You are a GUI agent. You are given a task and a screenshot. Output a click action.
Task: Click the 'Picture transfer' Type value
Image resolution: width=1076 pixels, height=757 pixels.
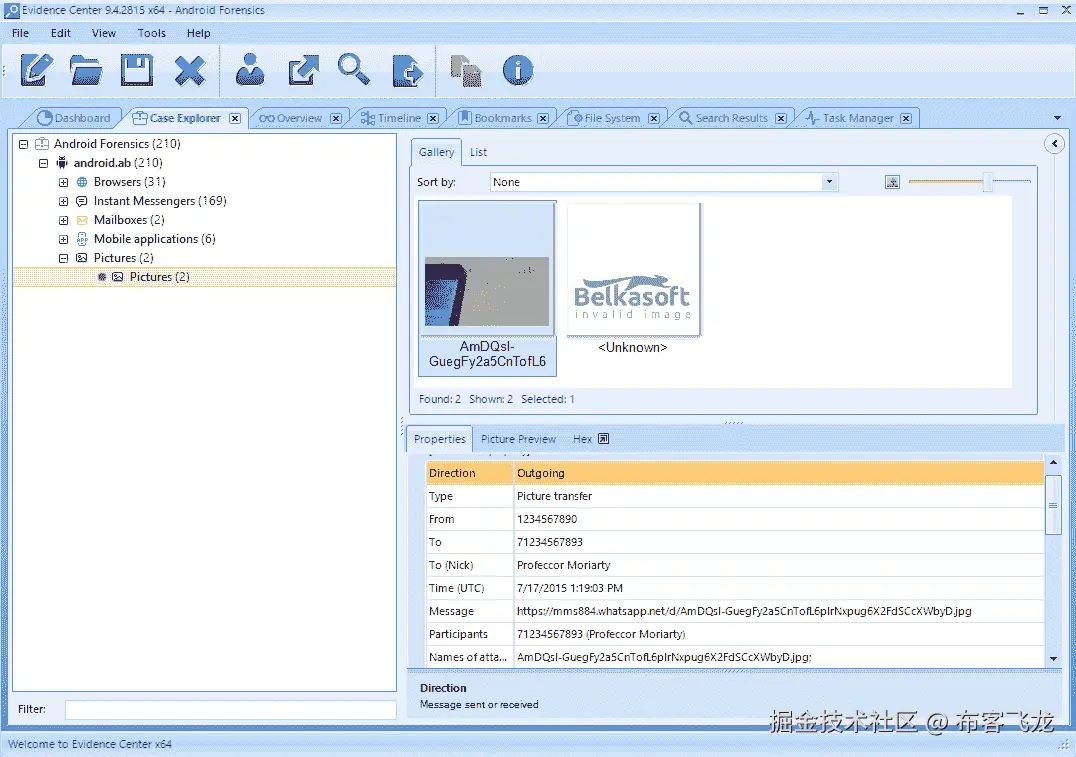554,496
